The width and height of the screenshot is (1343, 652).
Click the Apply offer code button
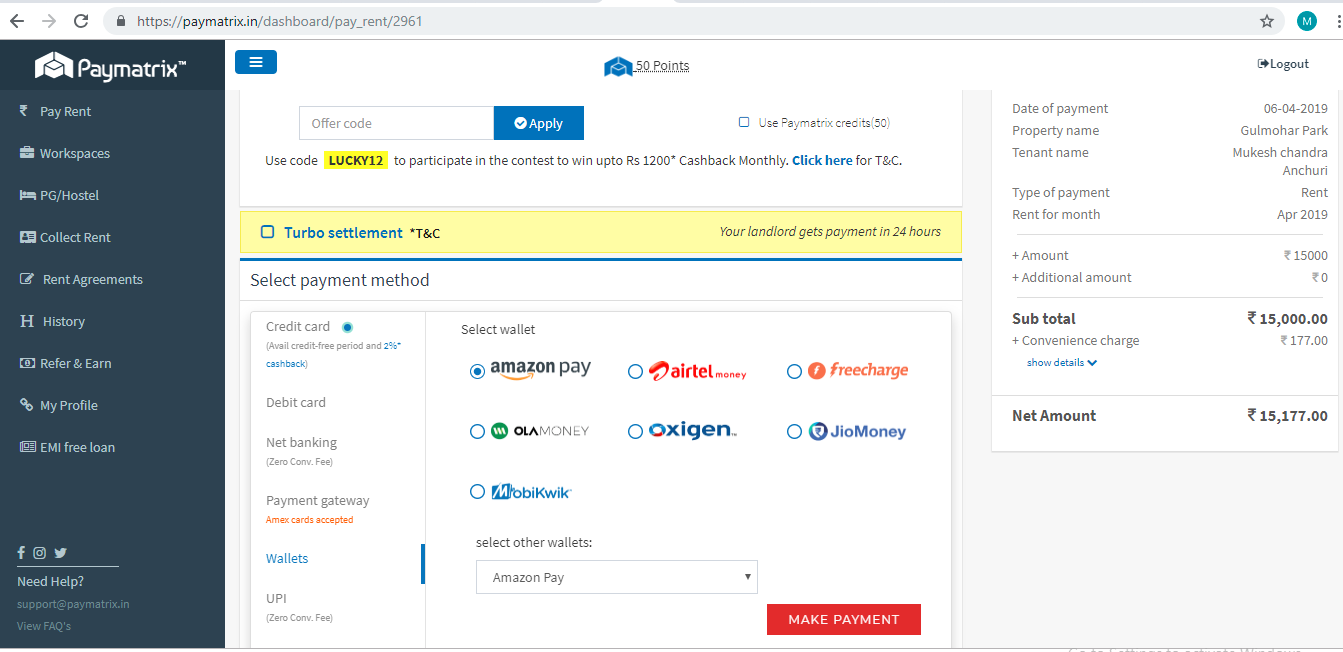539,123
